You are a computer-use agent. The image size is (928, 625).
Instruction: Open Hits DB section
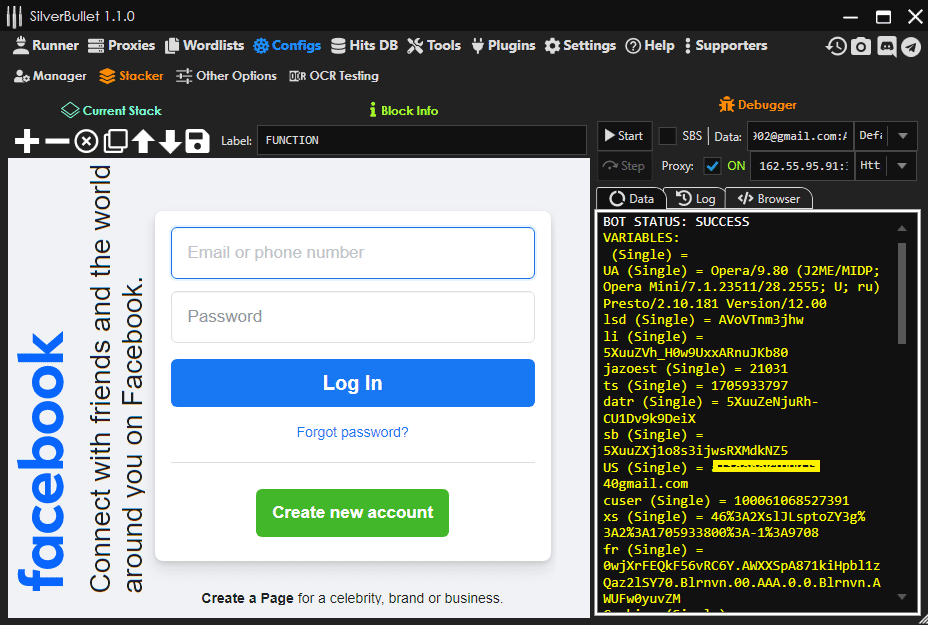pyautogui.click(x=365, y=46)
